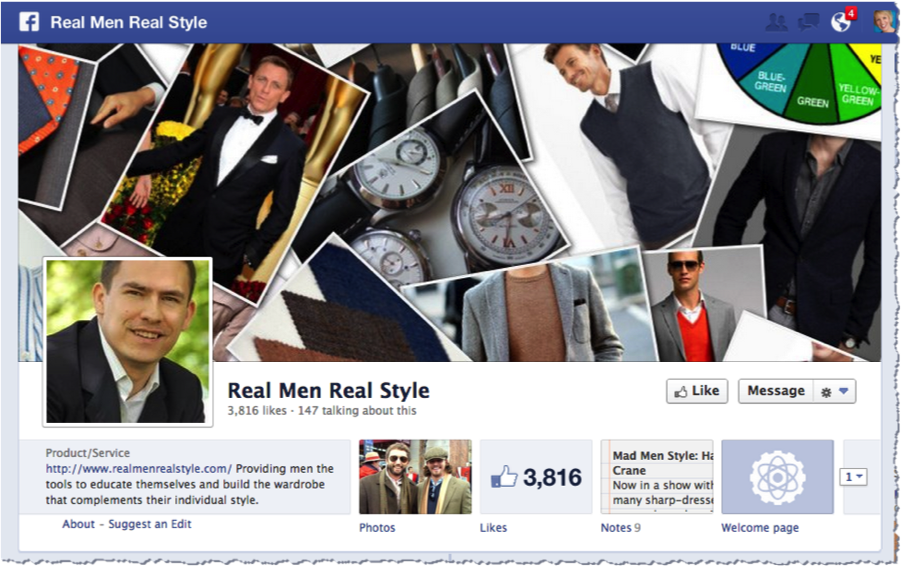Open the Likes tile showing 3,816
The height and width of the screenshot is (567, 901).
(x=536, y=477)
